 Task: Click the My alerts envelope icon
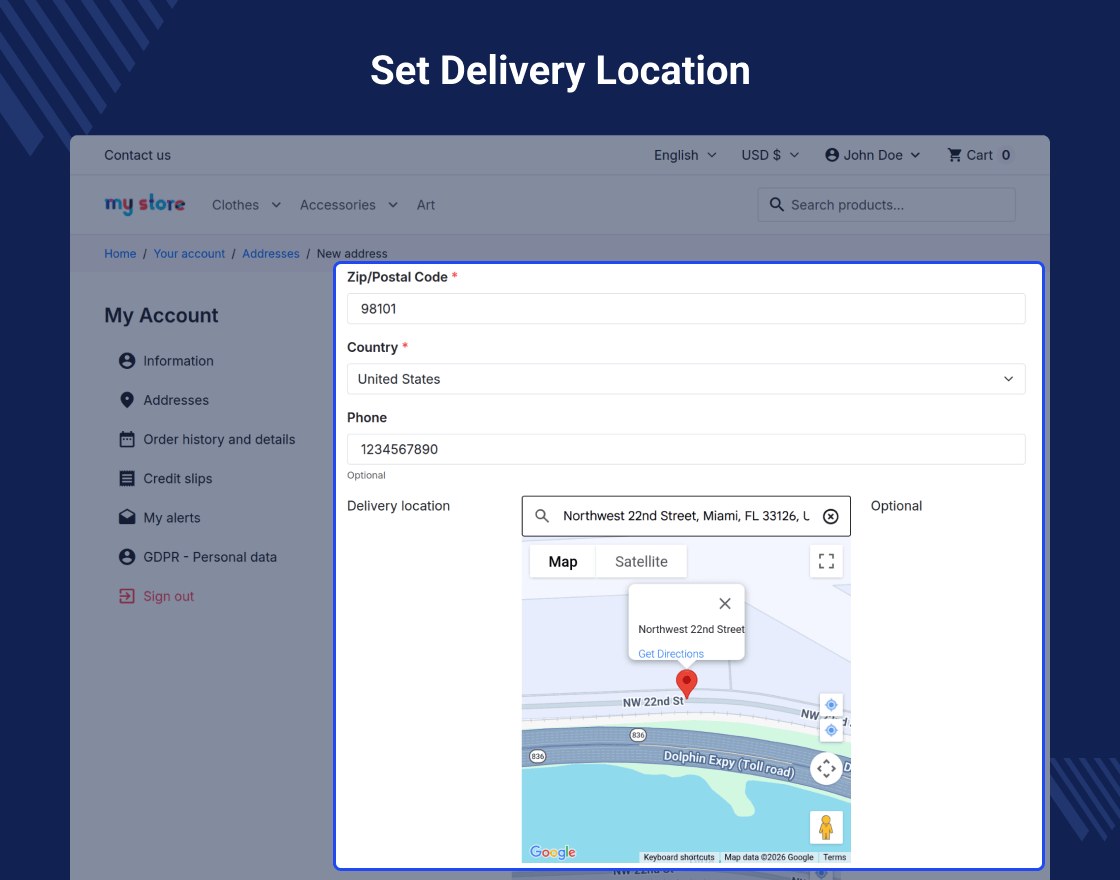pyautogui.click(x=127, y=517)
